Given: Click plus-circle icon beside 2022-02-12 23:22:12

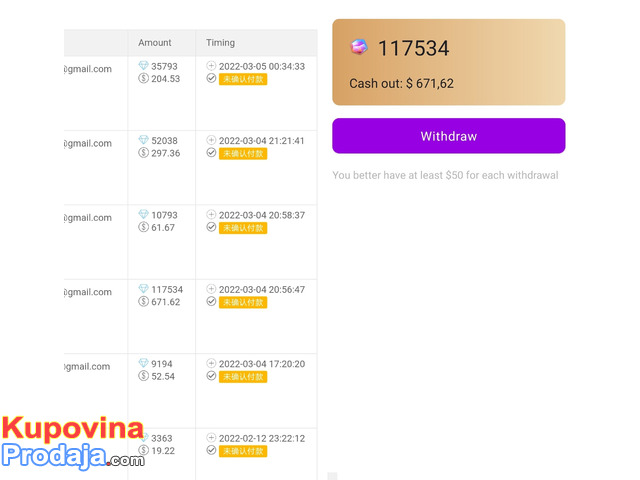Looking at the screenshot, I should [x=211, y=438].
